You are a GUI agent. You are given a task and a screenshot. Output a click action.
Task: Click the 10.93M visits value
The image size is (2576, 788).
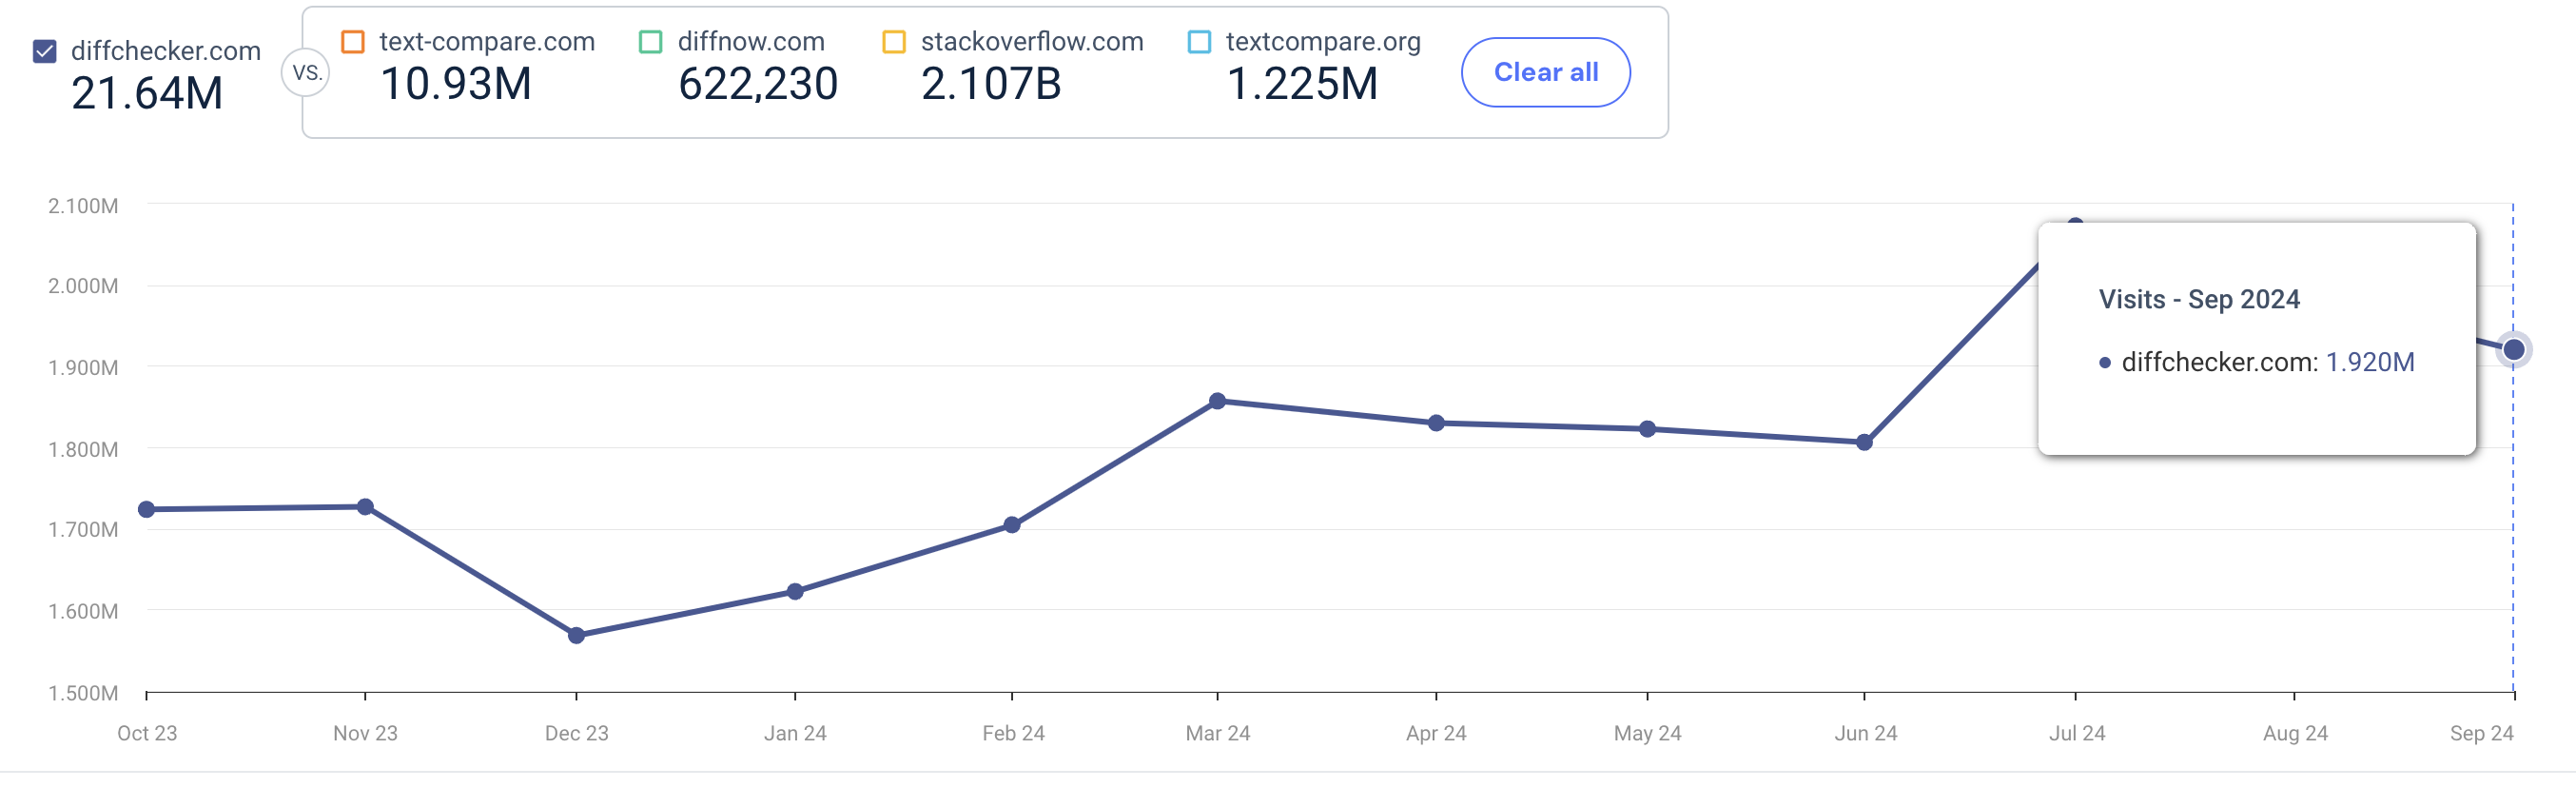pos(456,84)
